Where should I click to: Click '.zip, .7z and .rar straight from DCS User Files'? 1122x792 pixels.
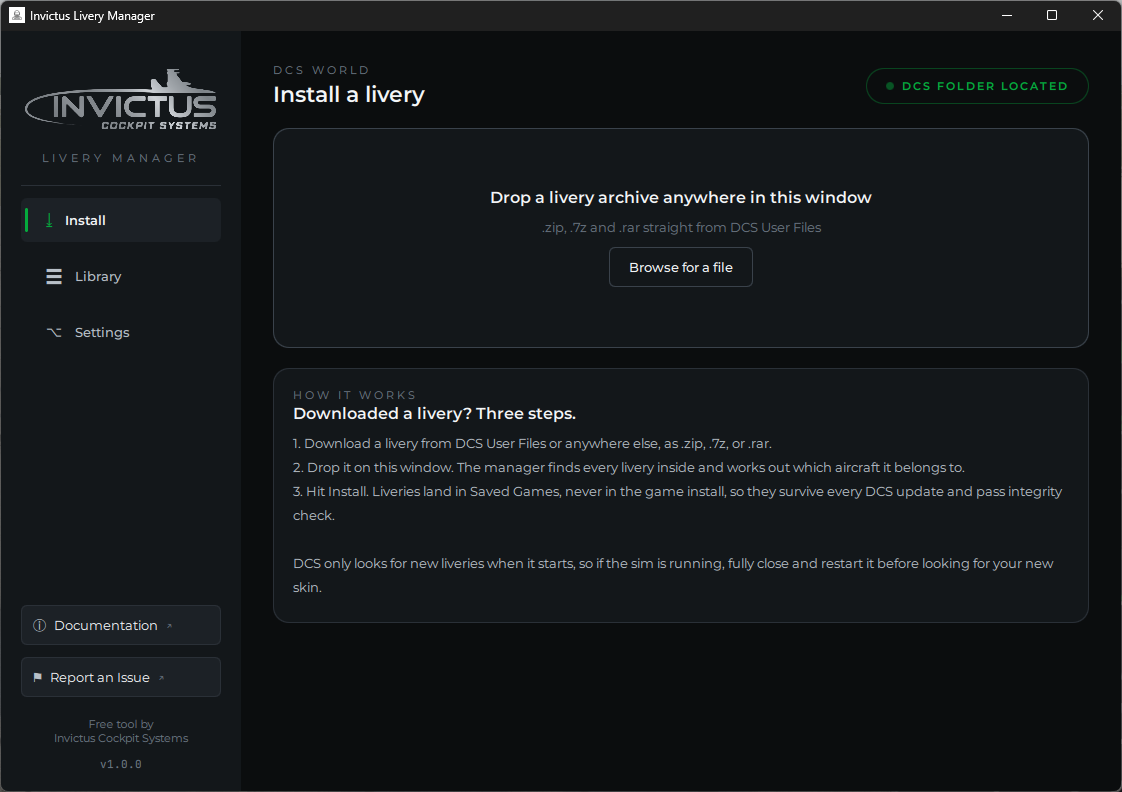[x=680, y=228]
